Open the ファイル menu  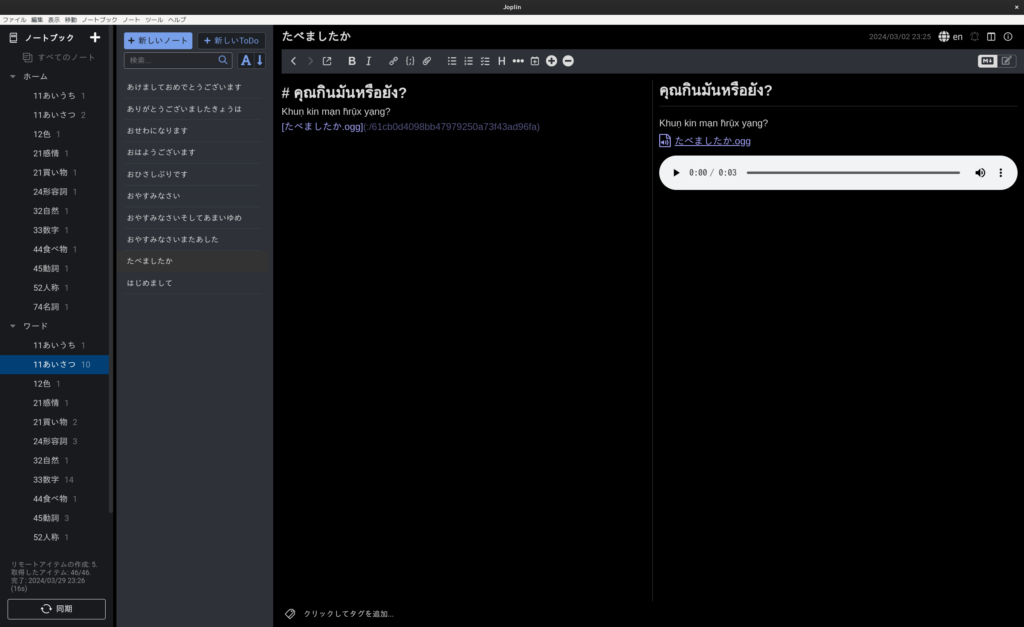[14, 20]
